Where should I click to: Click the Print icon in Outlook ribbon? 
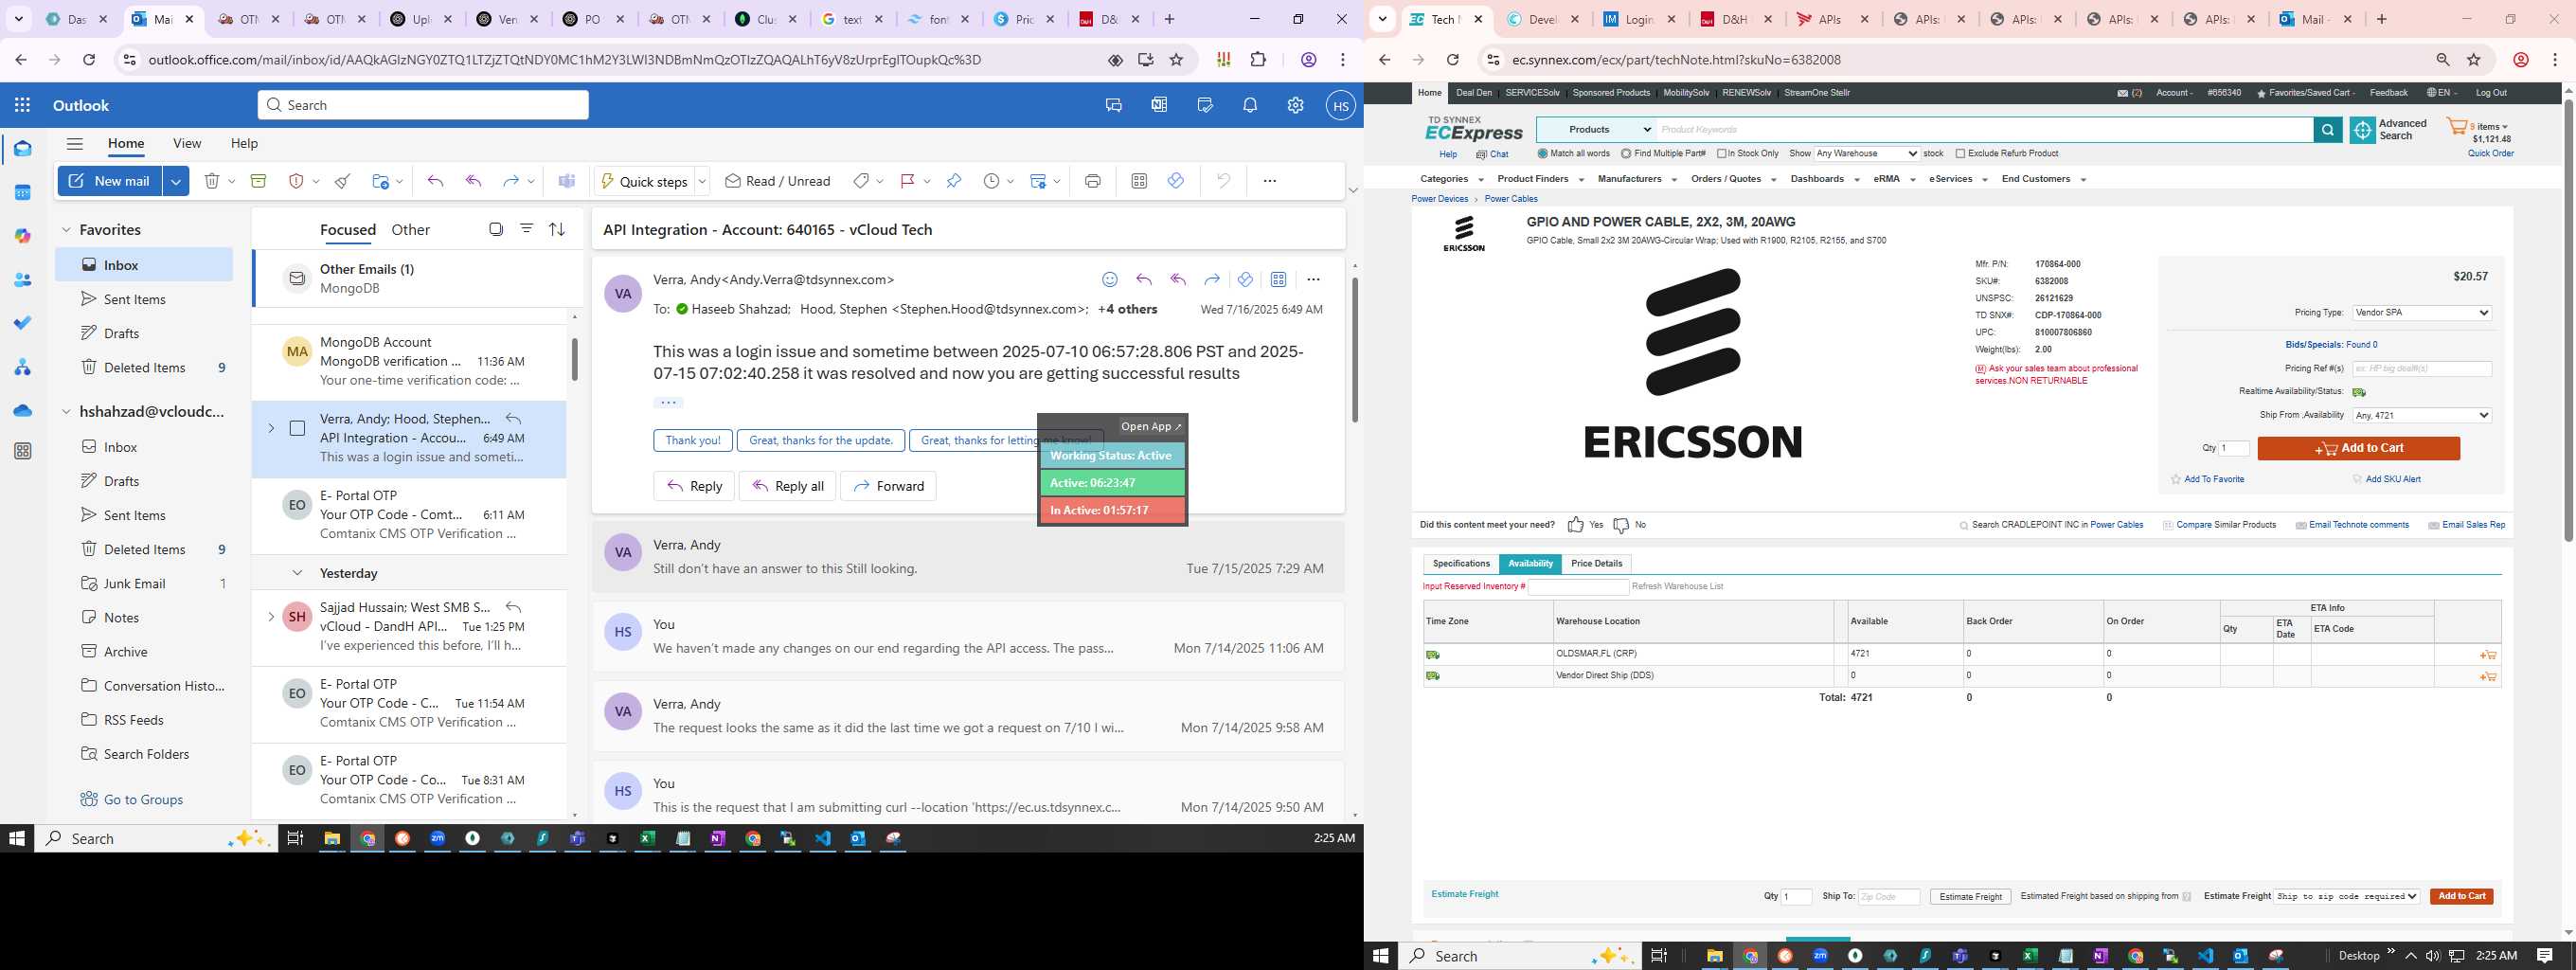coord(1093,181)
